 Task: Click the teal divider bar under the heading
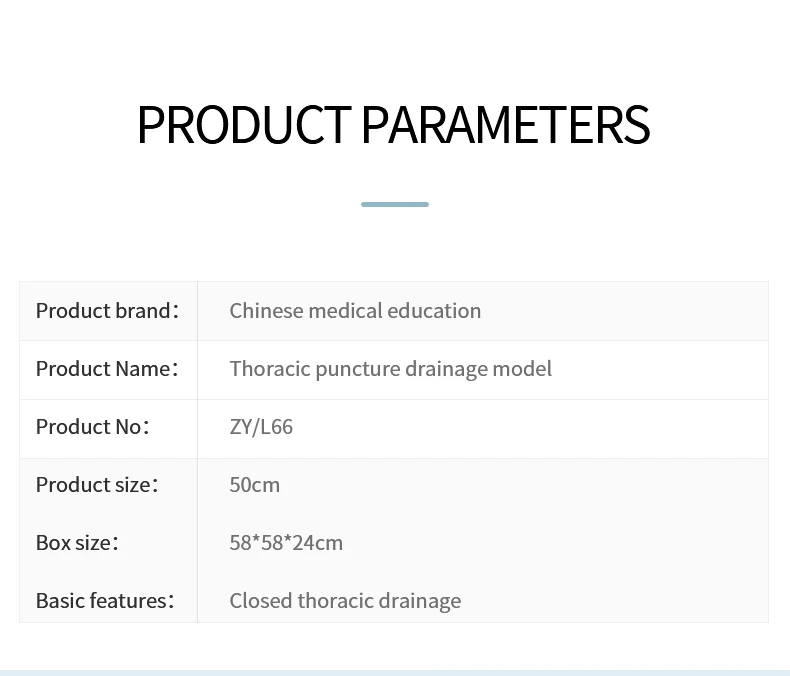point(395,204)
